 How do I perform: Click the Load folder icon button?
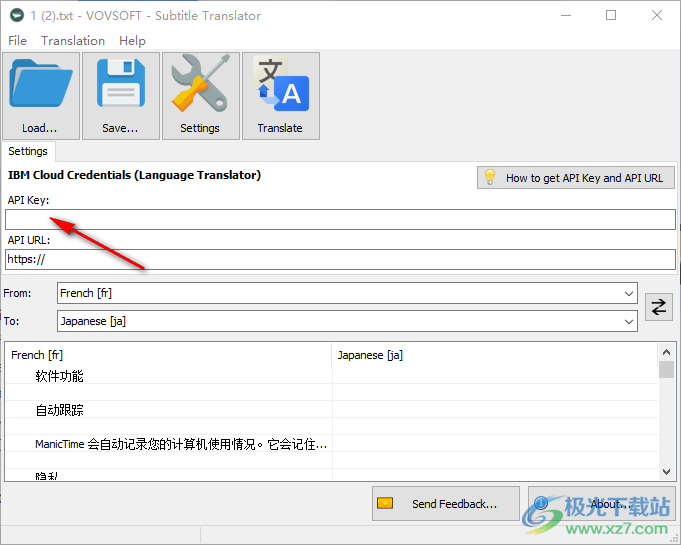point(41,96)
